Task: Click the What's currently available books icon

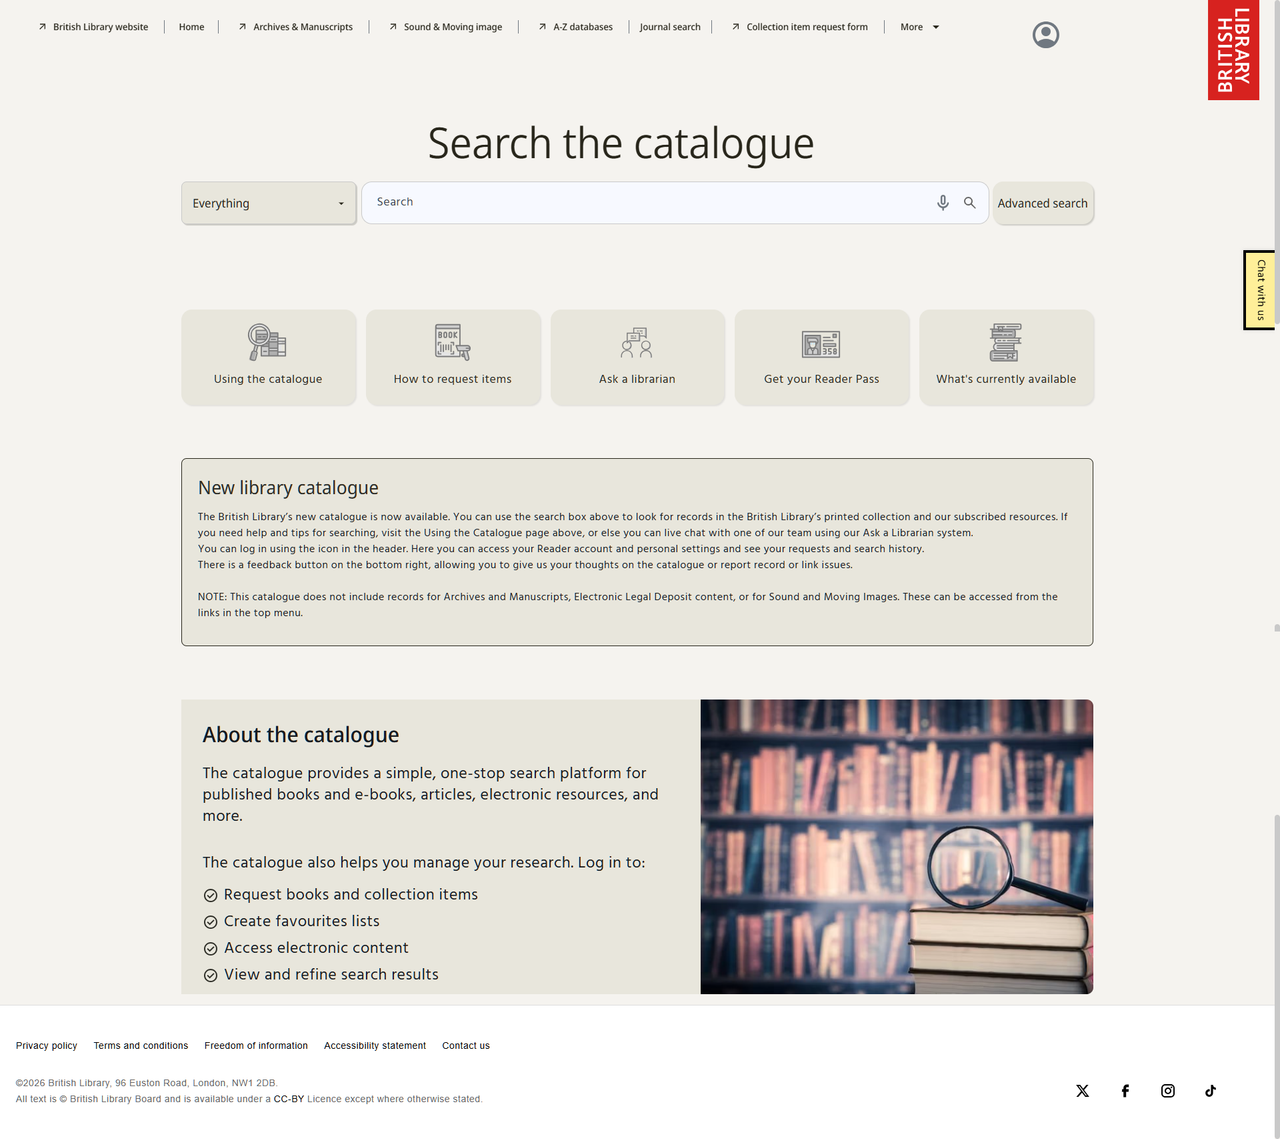Action: pyautogui.click(x=1006, y=342)
